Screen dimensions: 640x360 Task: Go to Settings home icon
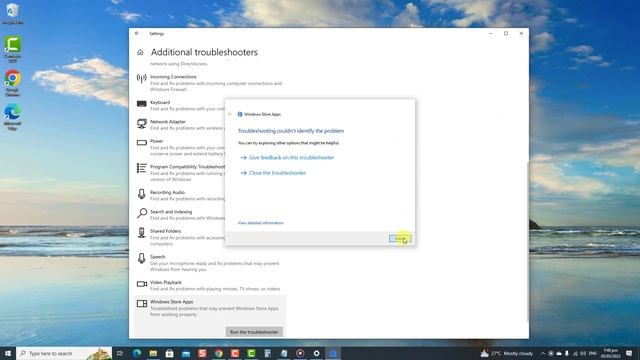[140, 52]
